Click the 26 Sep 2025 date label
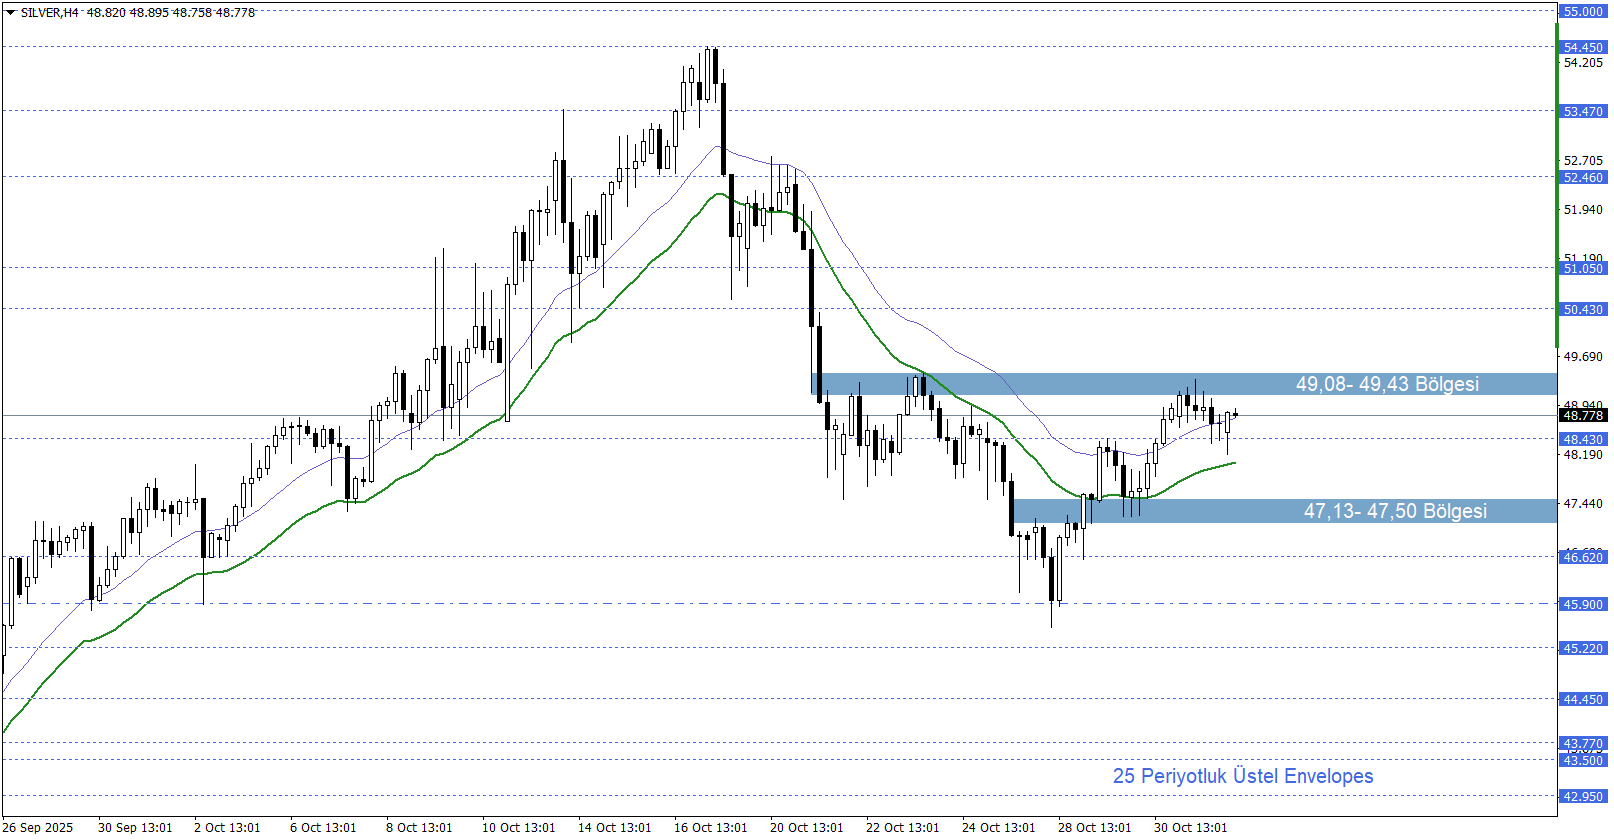1614x840 pixels. [38, 827]
